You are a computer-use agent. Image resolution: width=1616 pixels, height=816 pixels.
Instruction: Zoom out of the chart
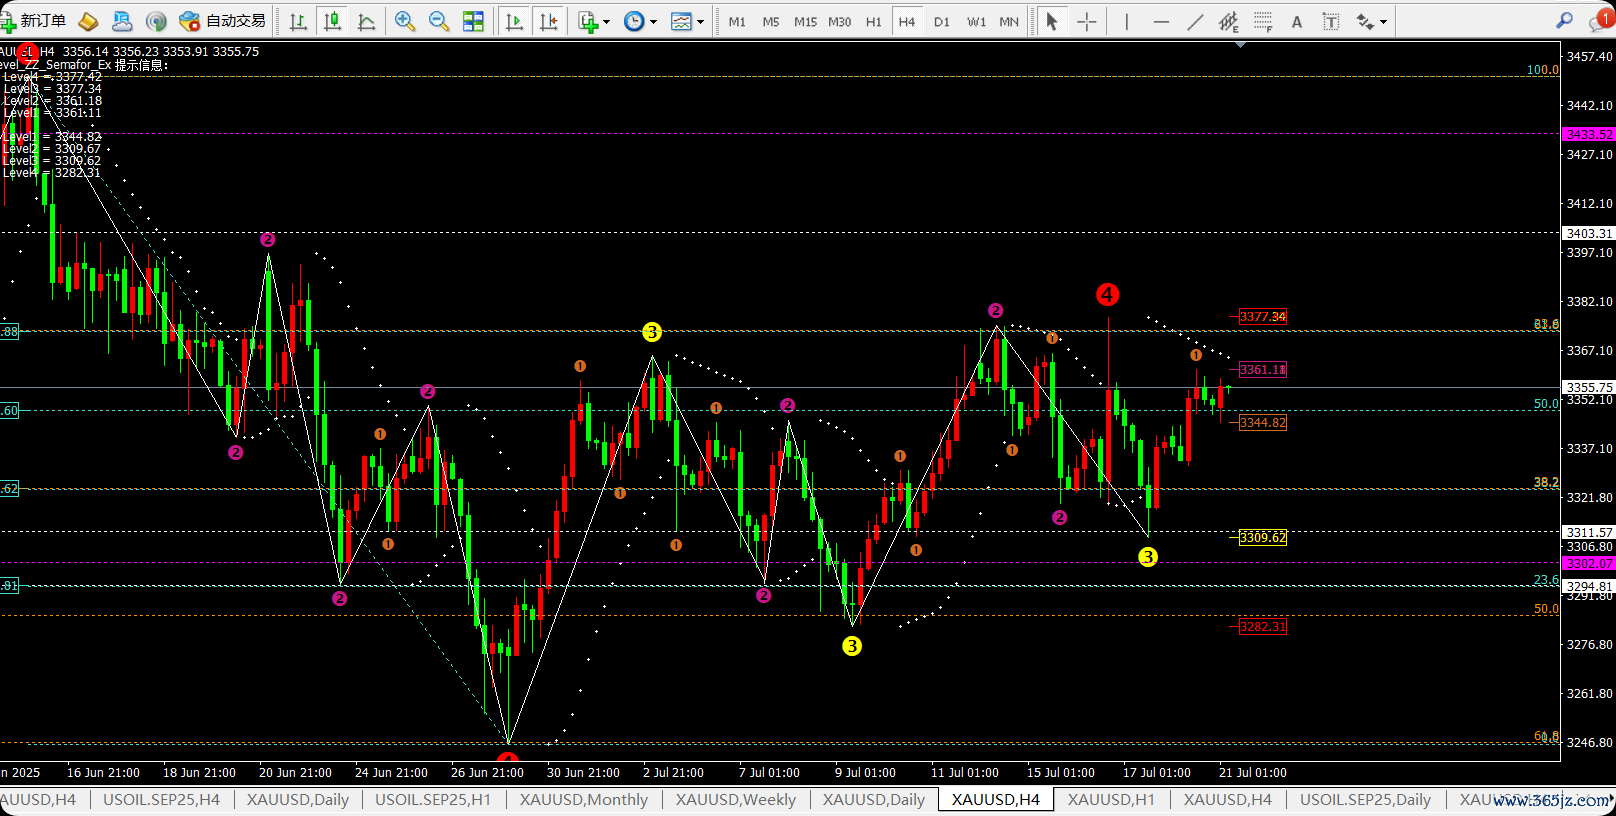coord(438,21)
